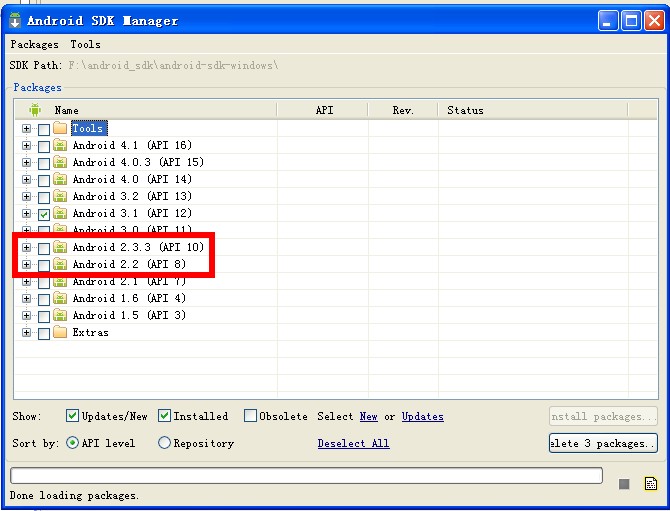This screenshot has height=511, width=670.
Task: Select the Android 4.0.3 (API 15) row text
Action: 138,162
